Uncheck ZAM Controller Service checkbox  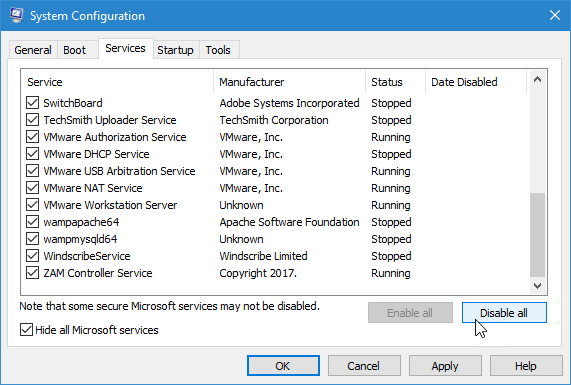coord(32,273)
